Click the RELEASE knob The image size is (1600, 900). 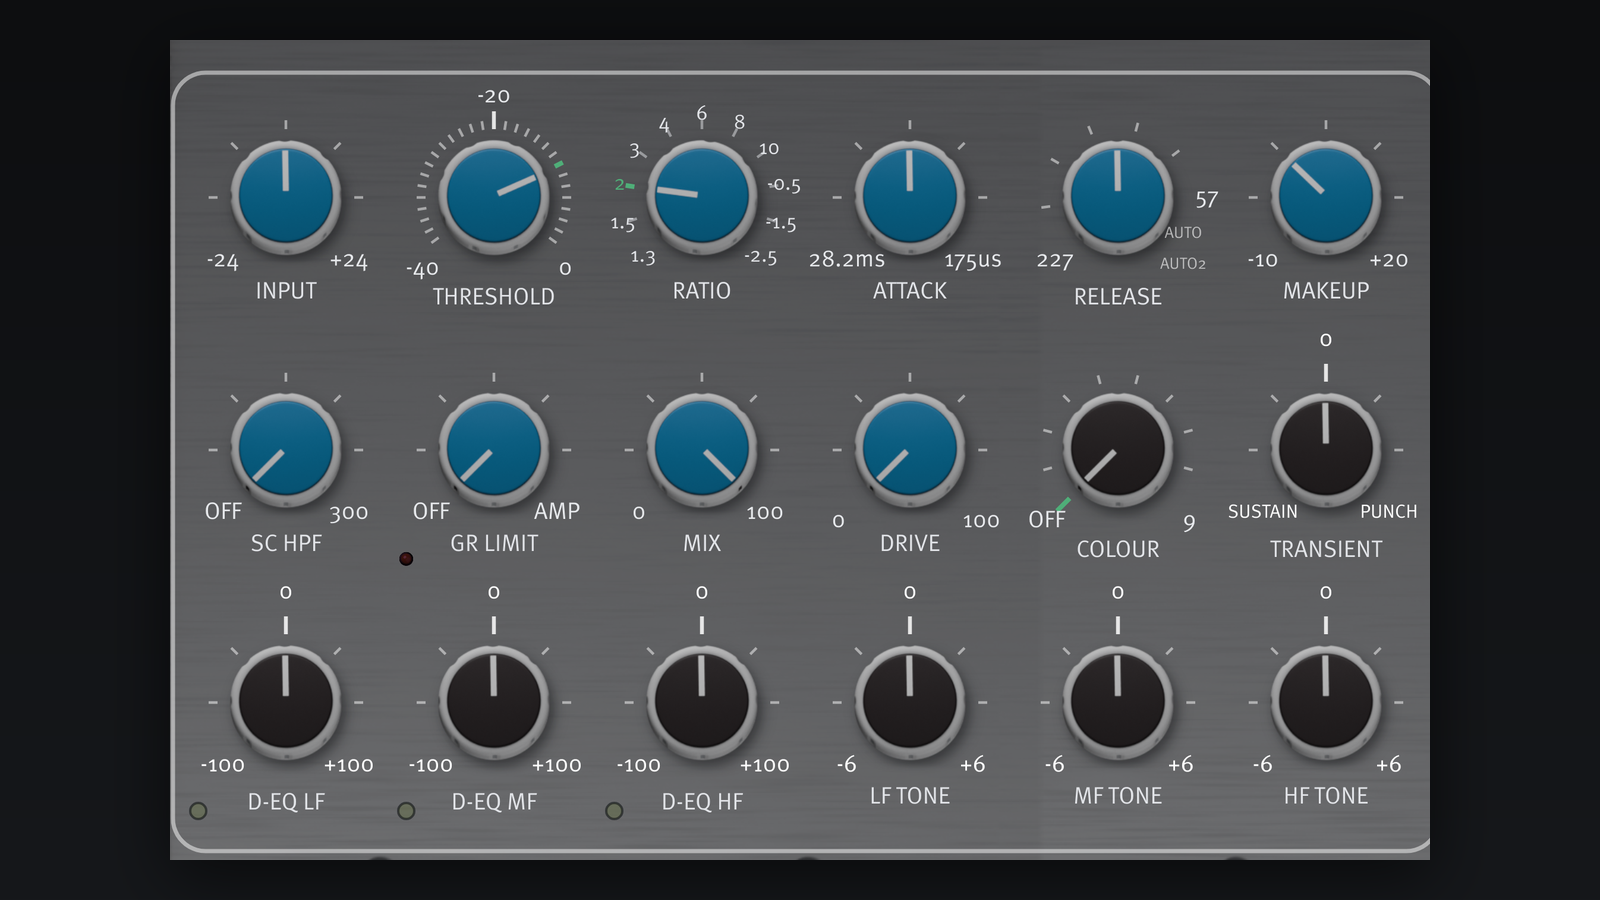[x=1118, y=197]
